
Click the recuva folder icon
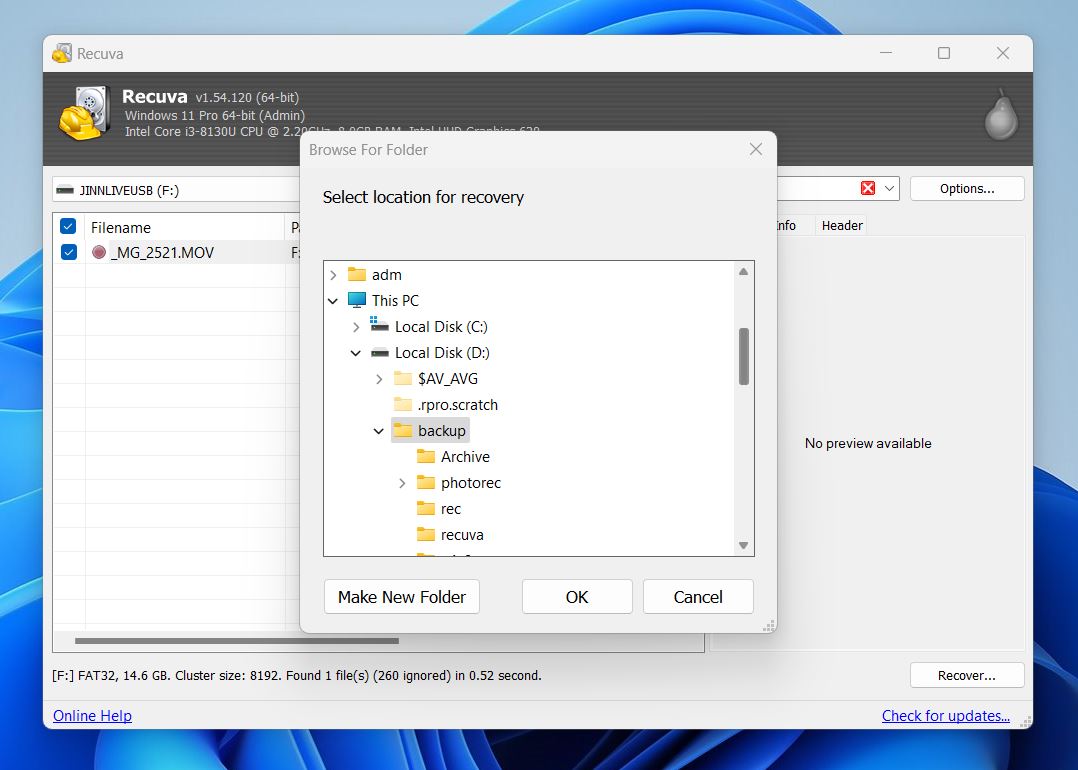pos(426,534)
